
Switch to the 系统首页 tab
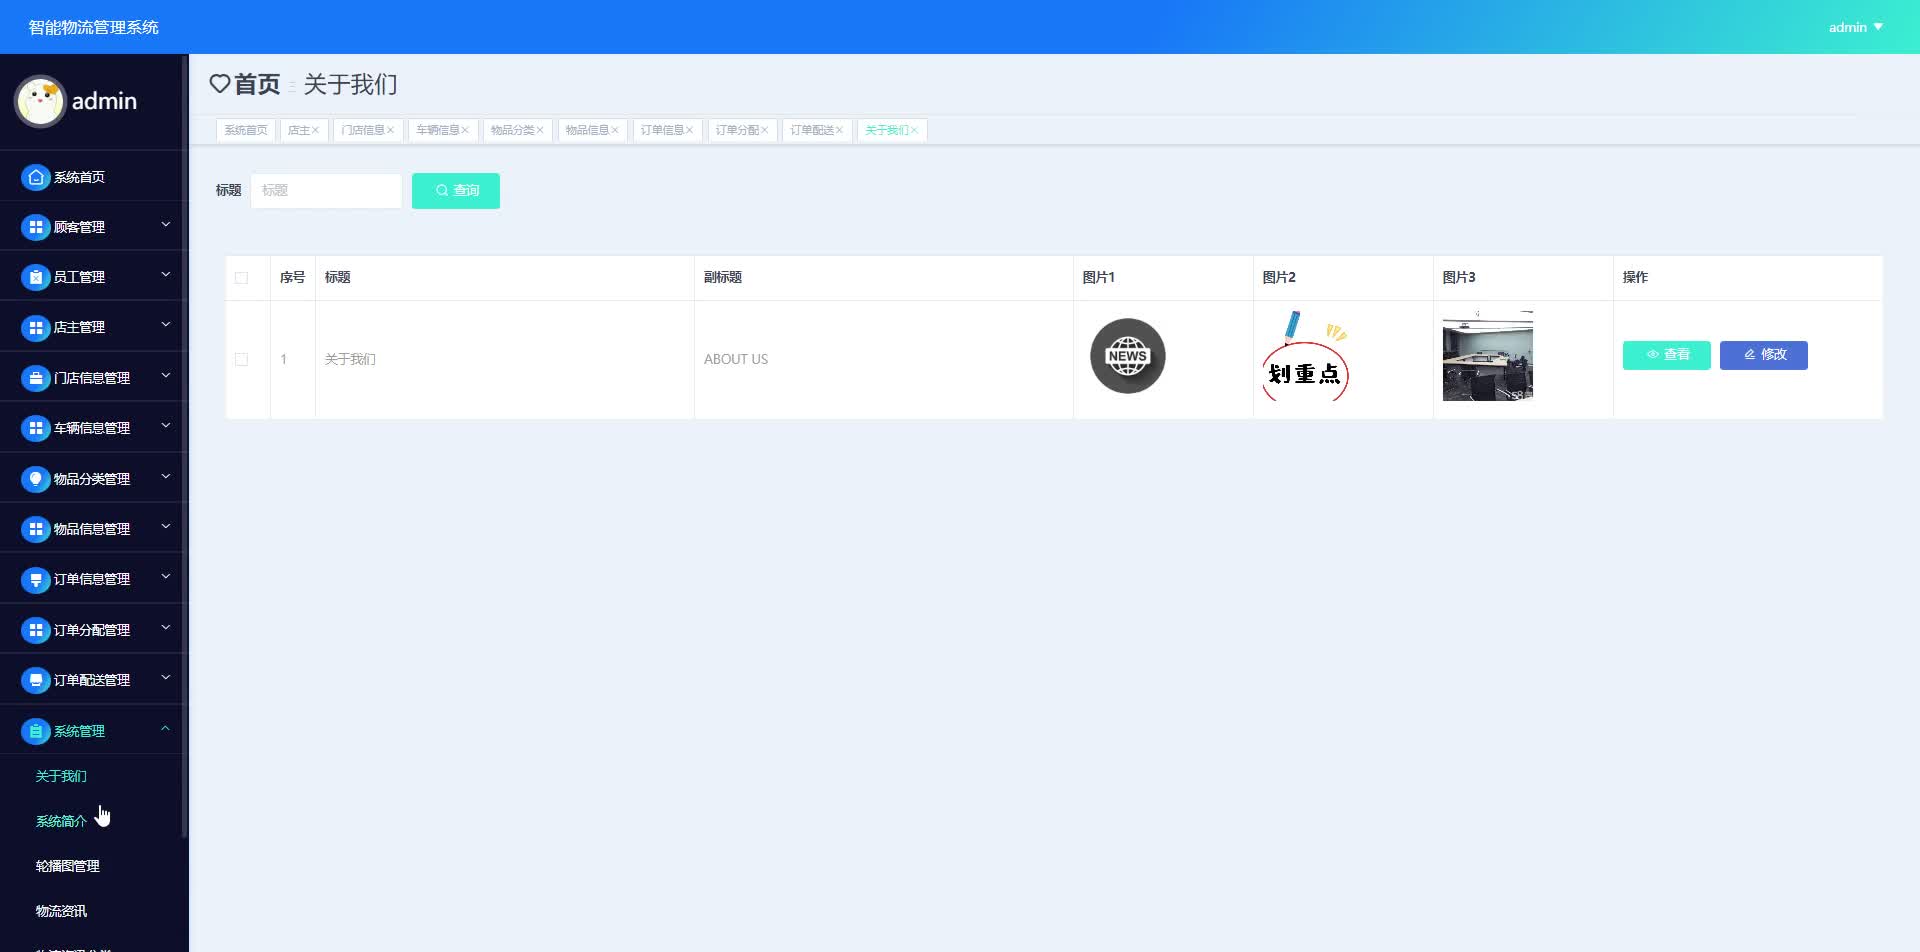246,130
